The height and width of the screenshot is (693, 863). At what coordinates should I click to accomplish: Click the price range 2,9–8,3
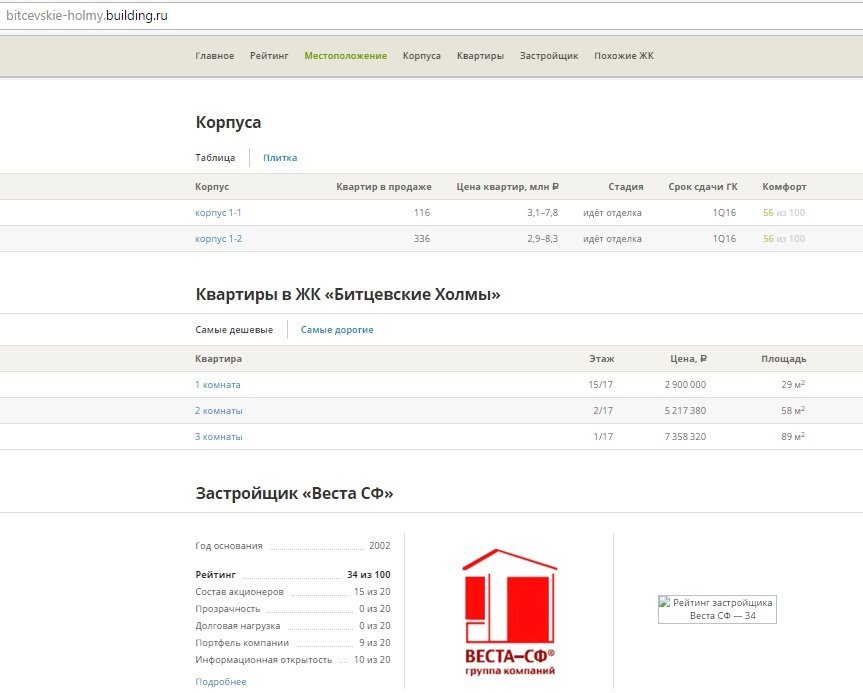click(x=543, y=238)
